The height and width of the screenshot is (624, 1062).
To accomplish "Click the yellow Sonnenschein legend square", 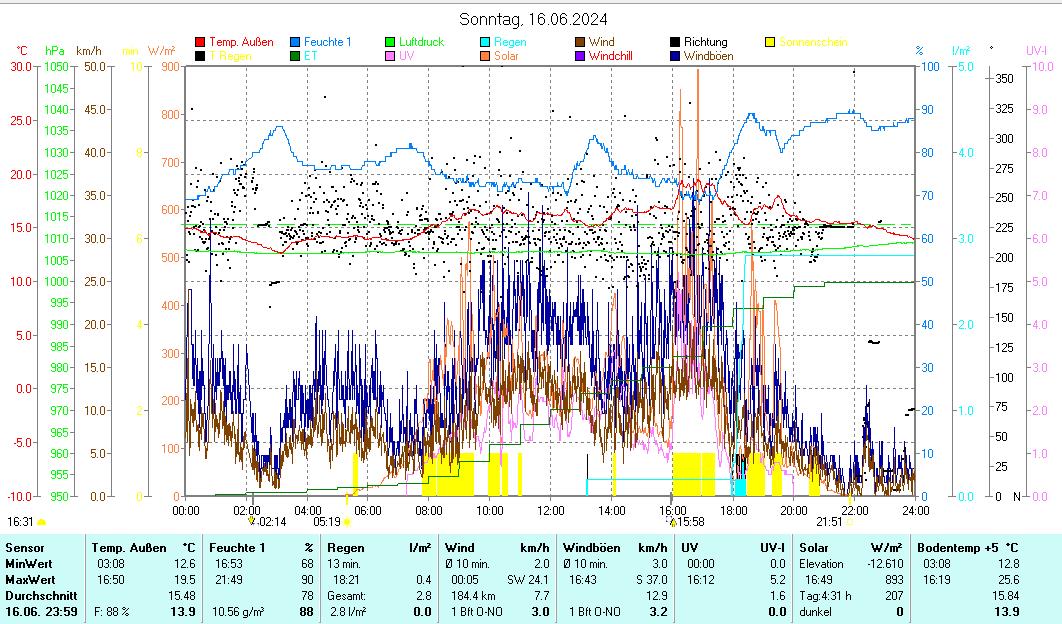I will click(770, 42).
